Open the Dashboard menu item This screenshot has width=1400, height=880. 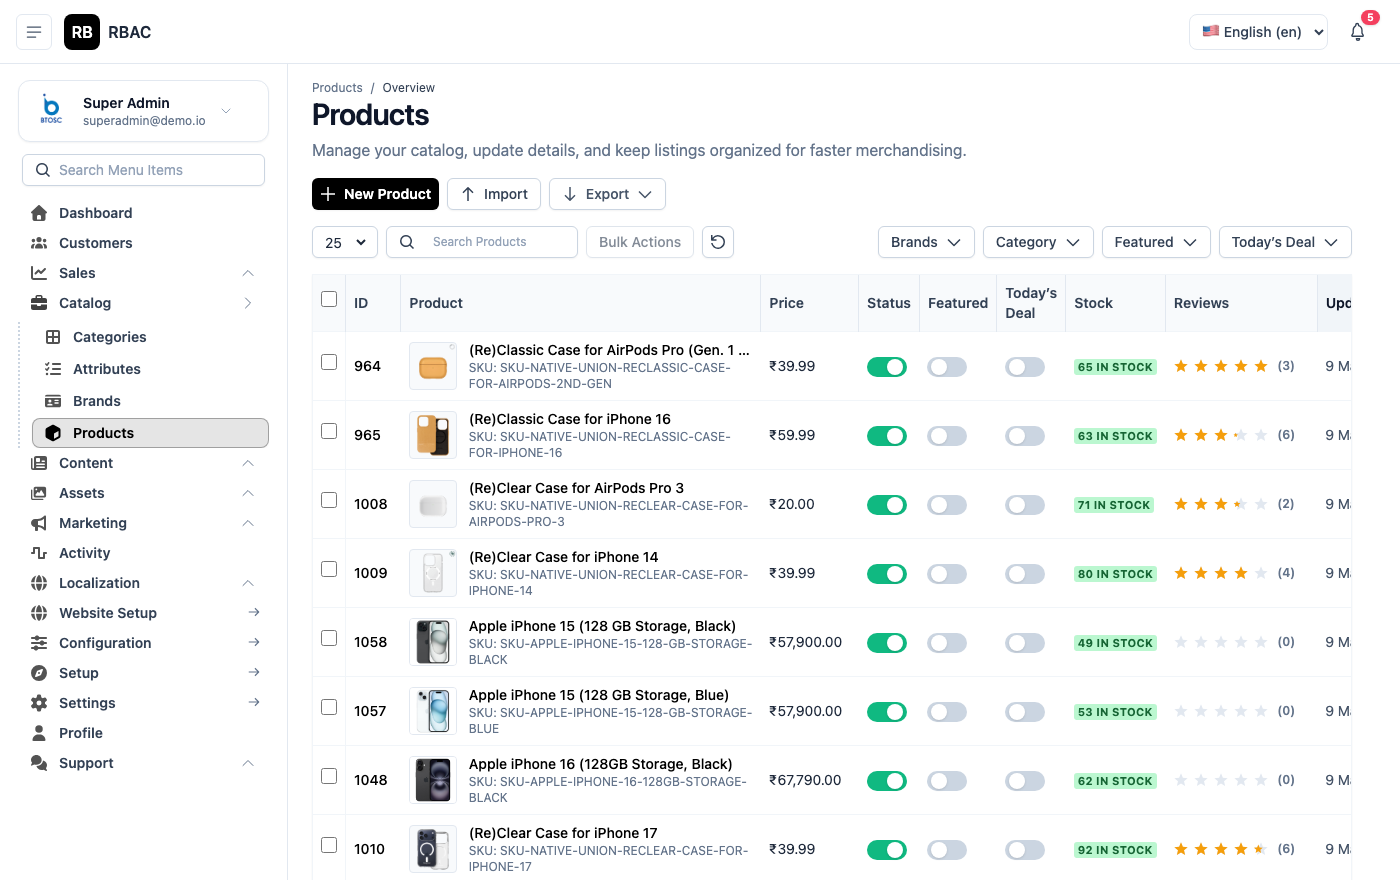pyautogui.click(x=143, y=213)
